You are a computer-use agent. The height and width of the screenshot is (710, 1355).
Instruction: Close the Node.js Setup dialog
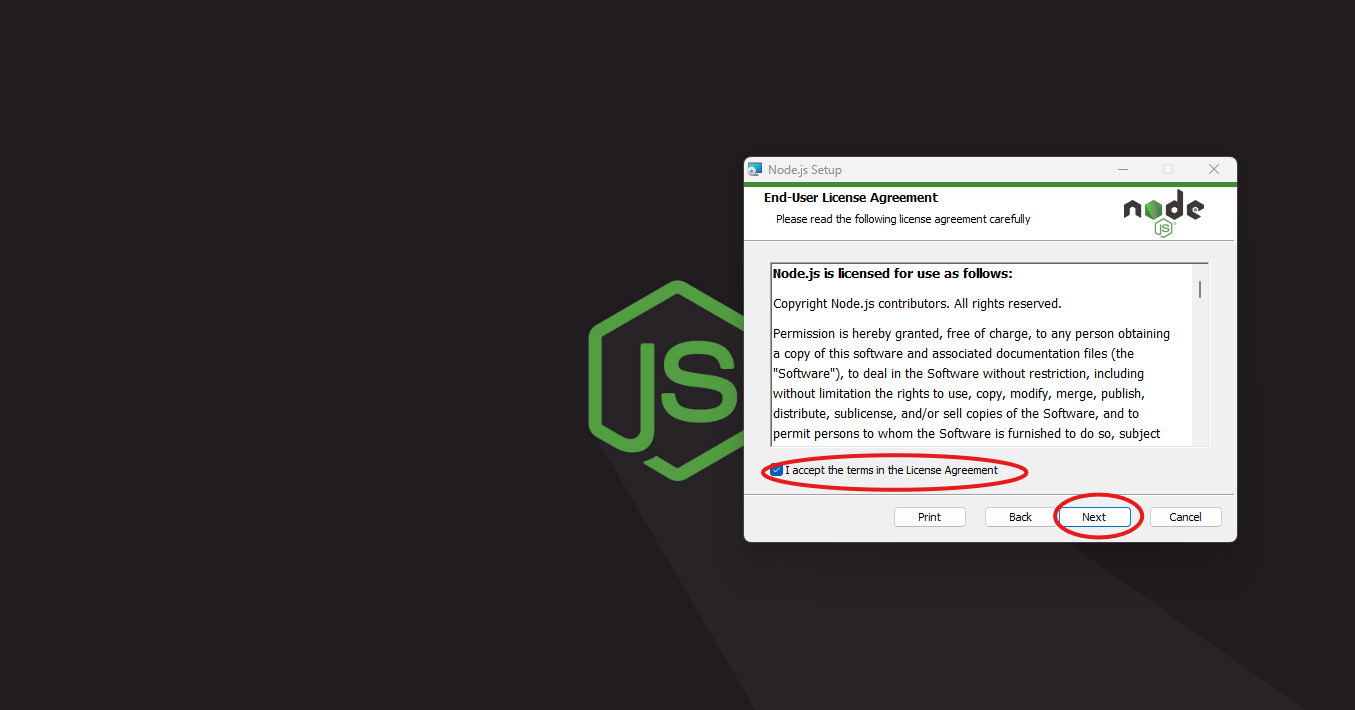(1213, 170)
